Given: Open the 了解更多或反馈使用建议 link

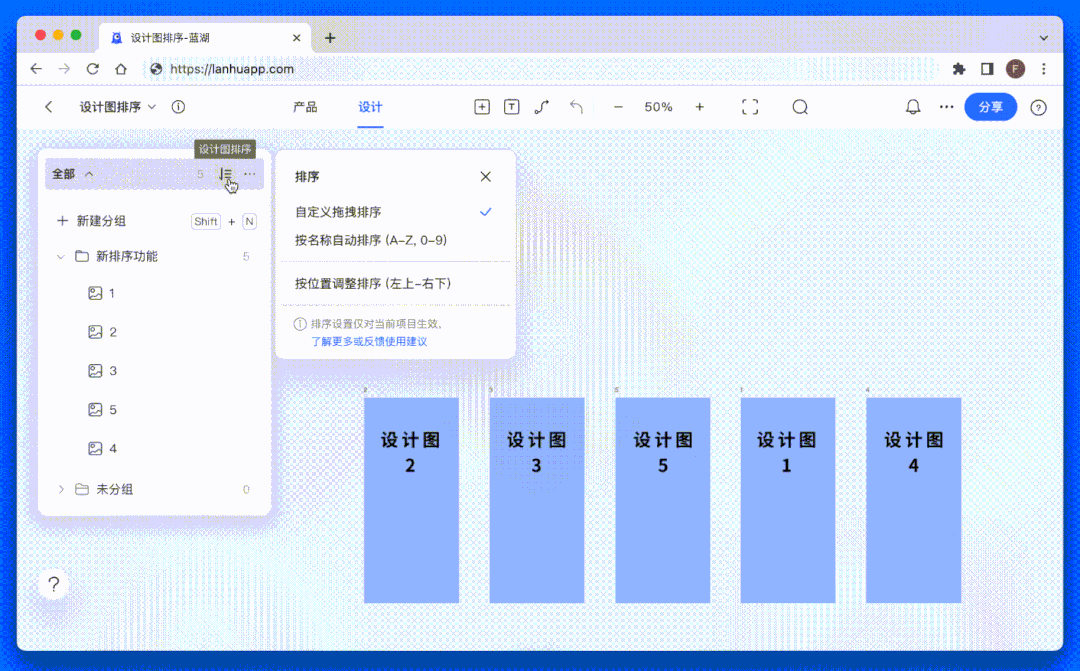Looking at the screenshot, I should (x=369, y=341).
